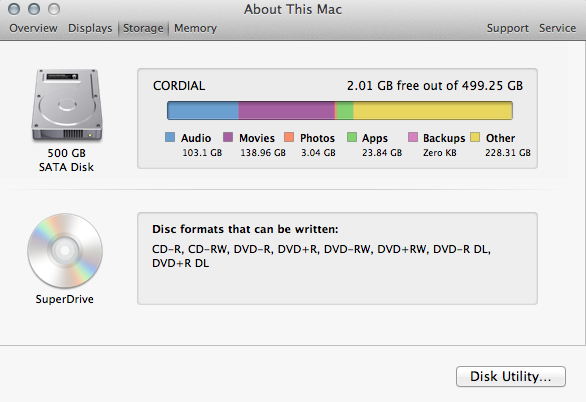Click the blue Audio legend swatch

click(170, 137)
